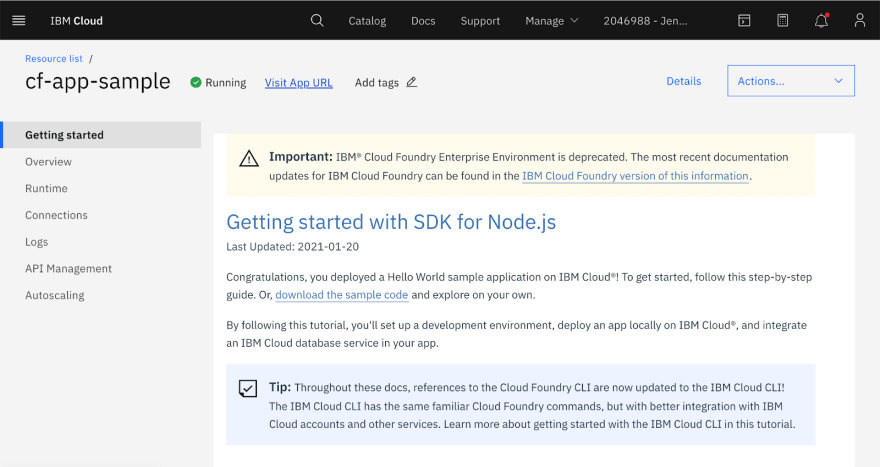The height and width of the screenshot is (467, 880).
Task: Click the Running status text
Action: [x=226, y=83]
